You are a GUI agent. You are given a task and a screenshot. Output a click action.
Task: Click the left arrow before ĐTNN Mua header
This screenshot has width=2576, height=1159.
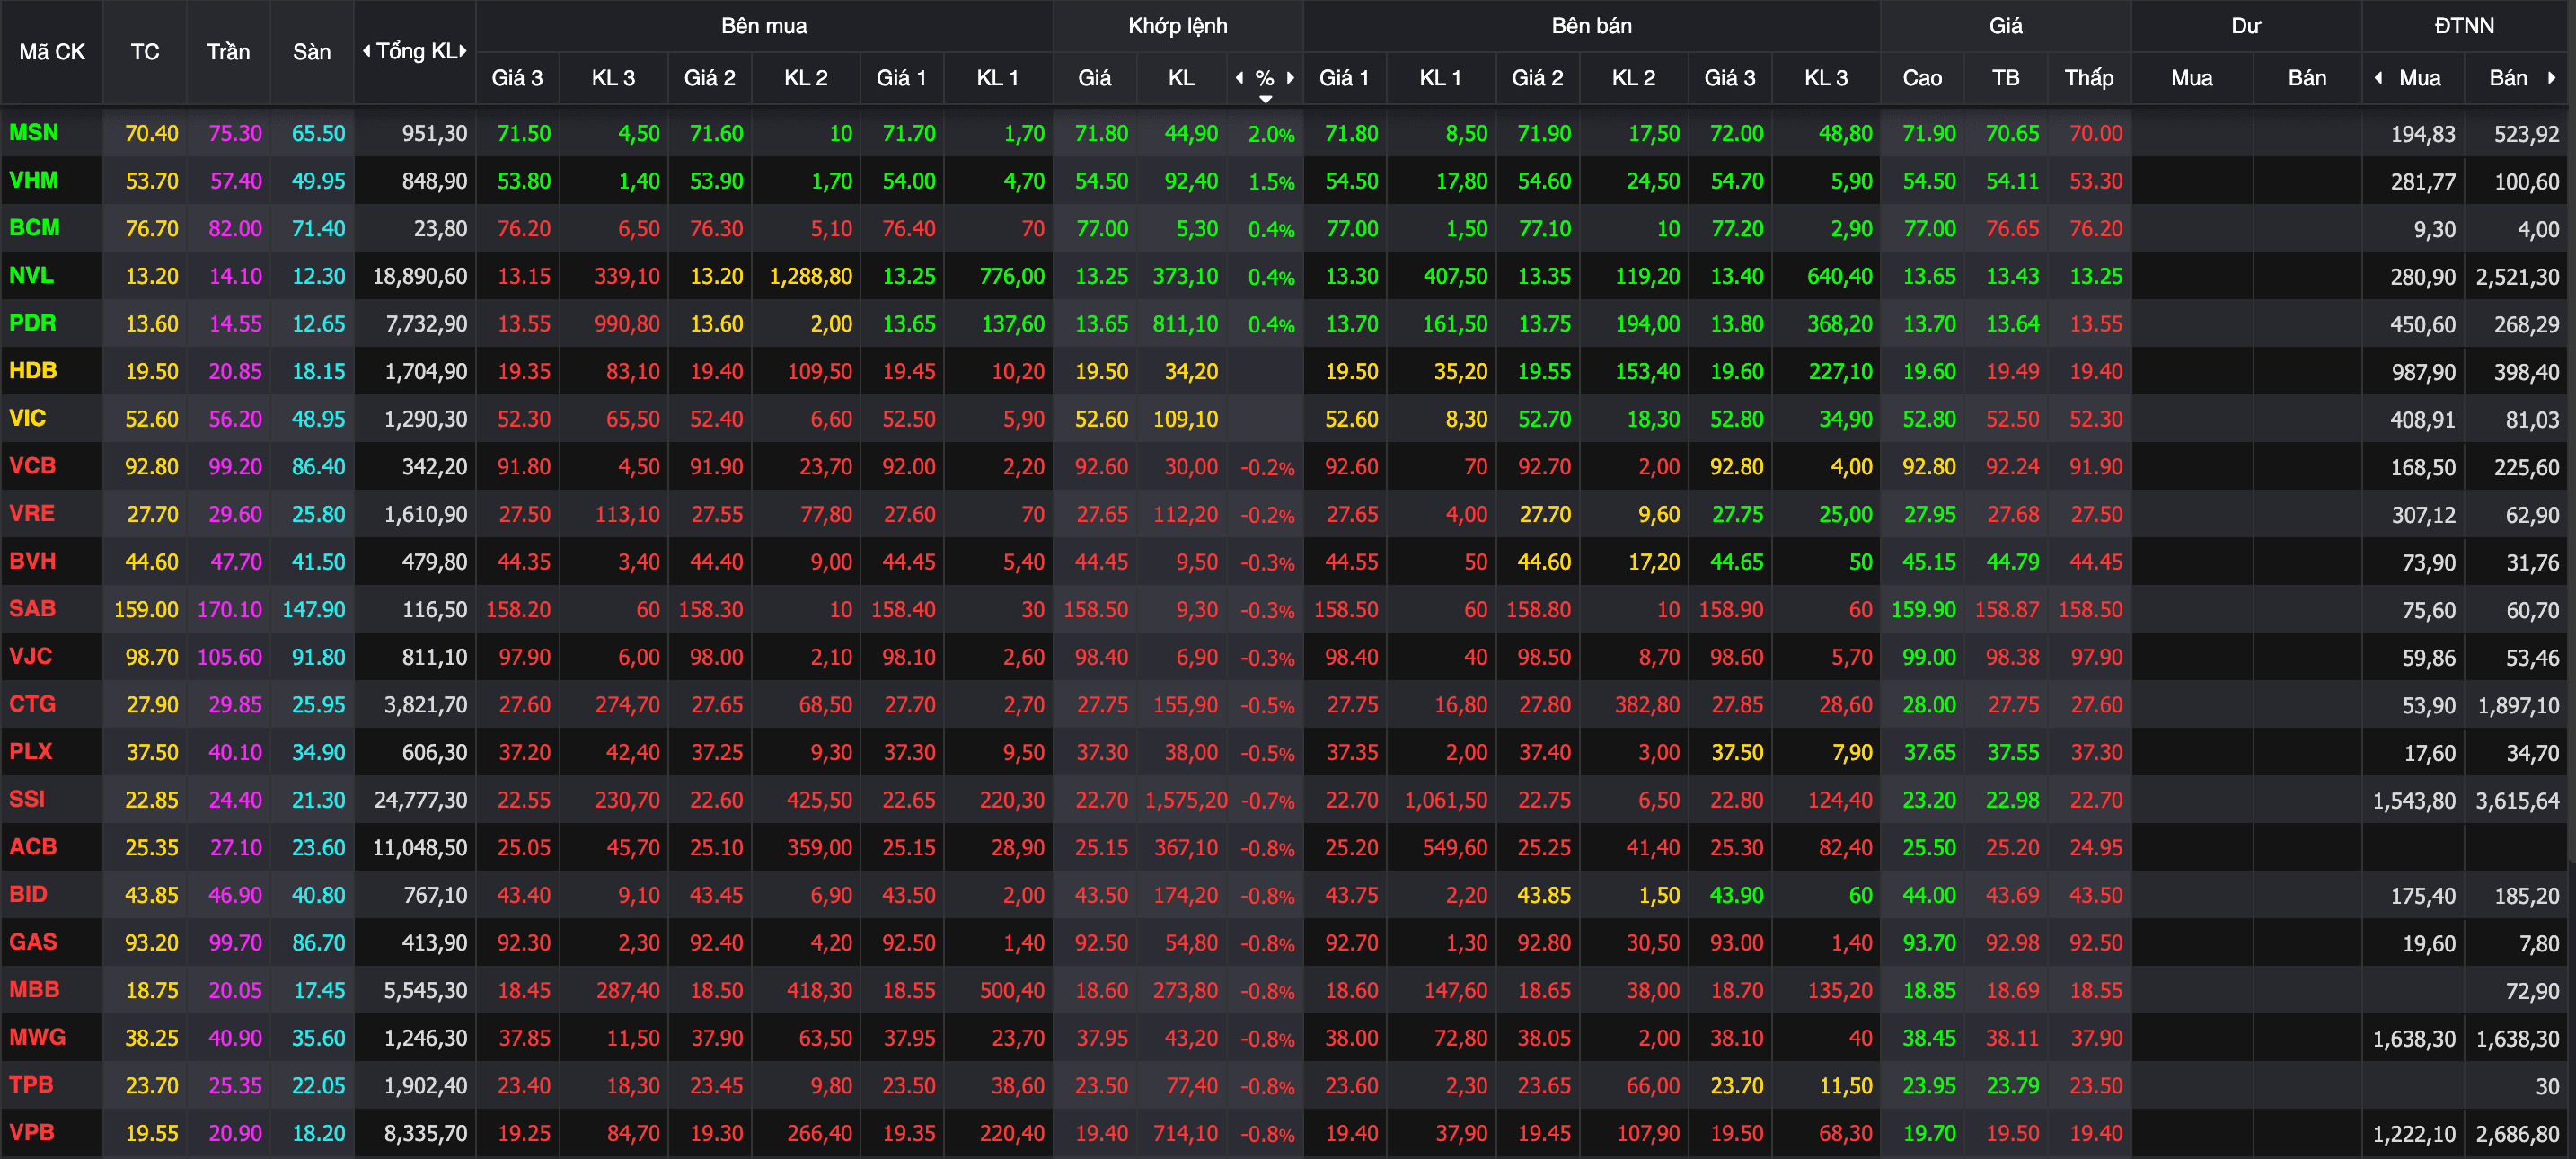(x=2378, y=78)
